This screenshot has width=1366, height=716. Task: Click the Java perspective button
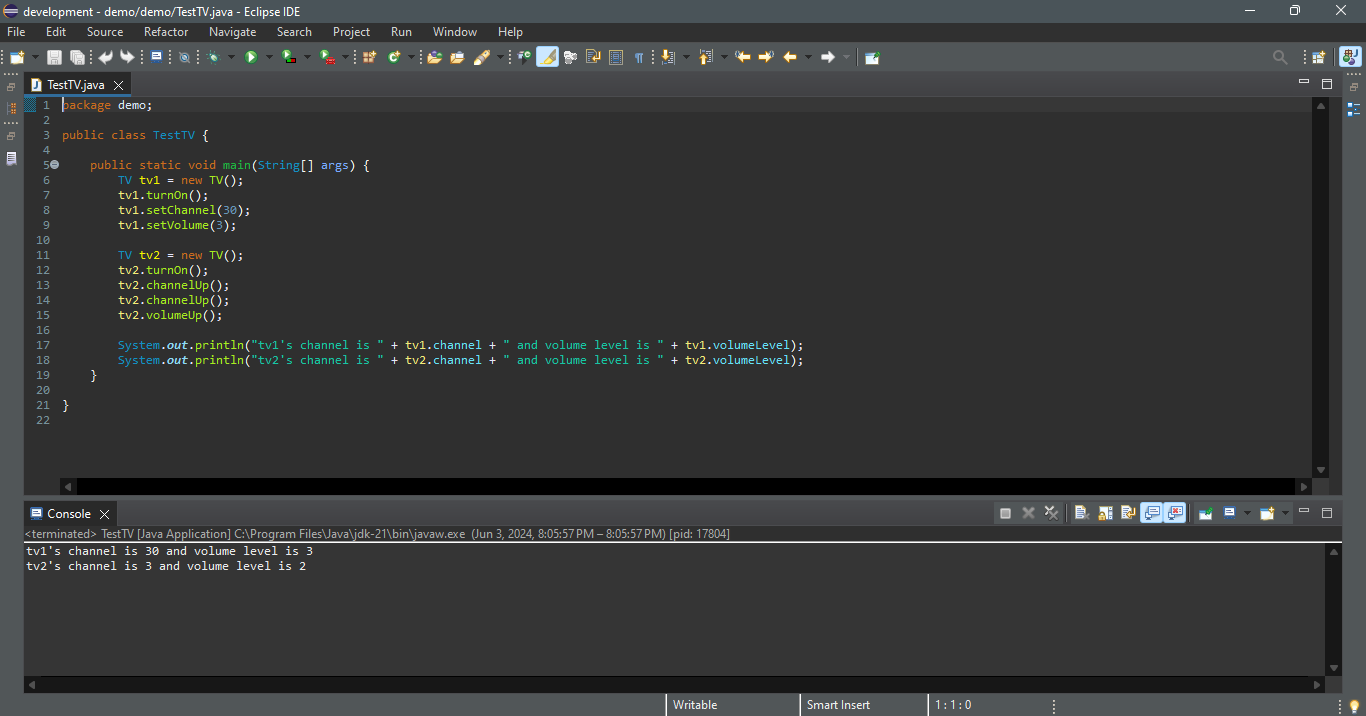1349,57
